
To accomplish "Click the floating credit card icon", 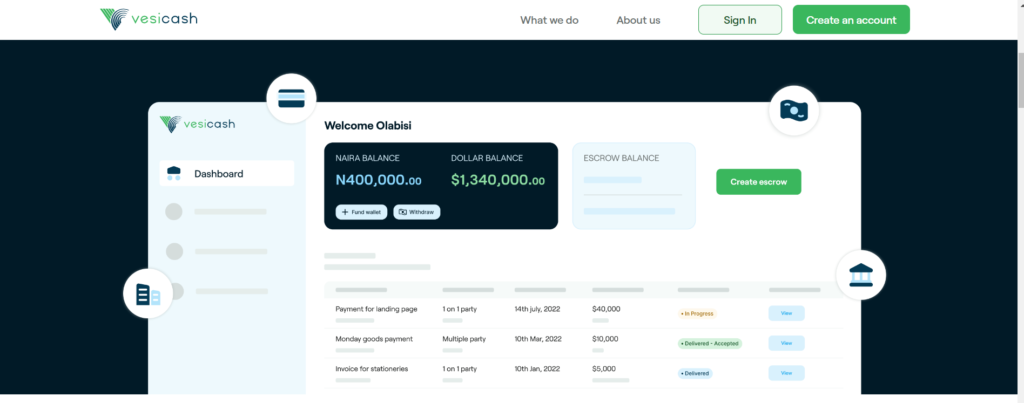I will [291, 98].
